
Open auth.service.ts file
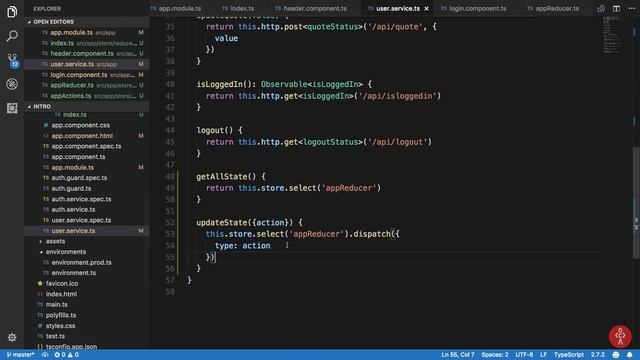click(73, 209)
